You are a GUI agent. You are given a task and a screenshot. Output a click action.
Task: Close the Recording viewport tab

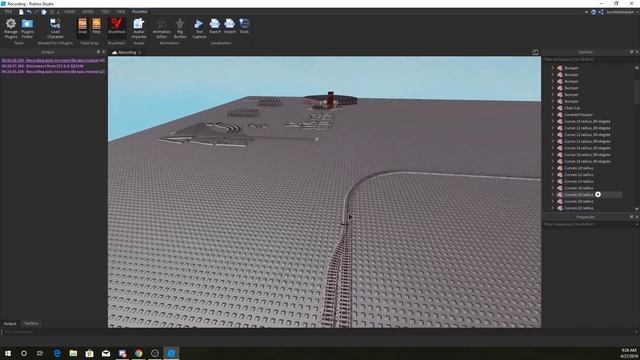click(x=140, y=53)
